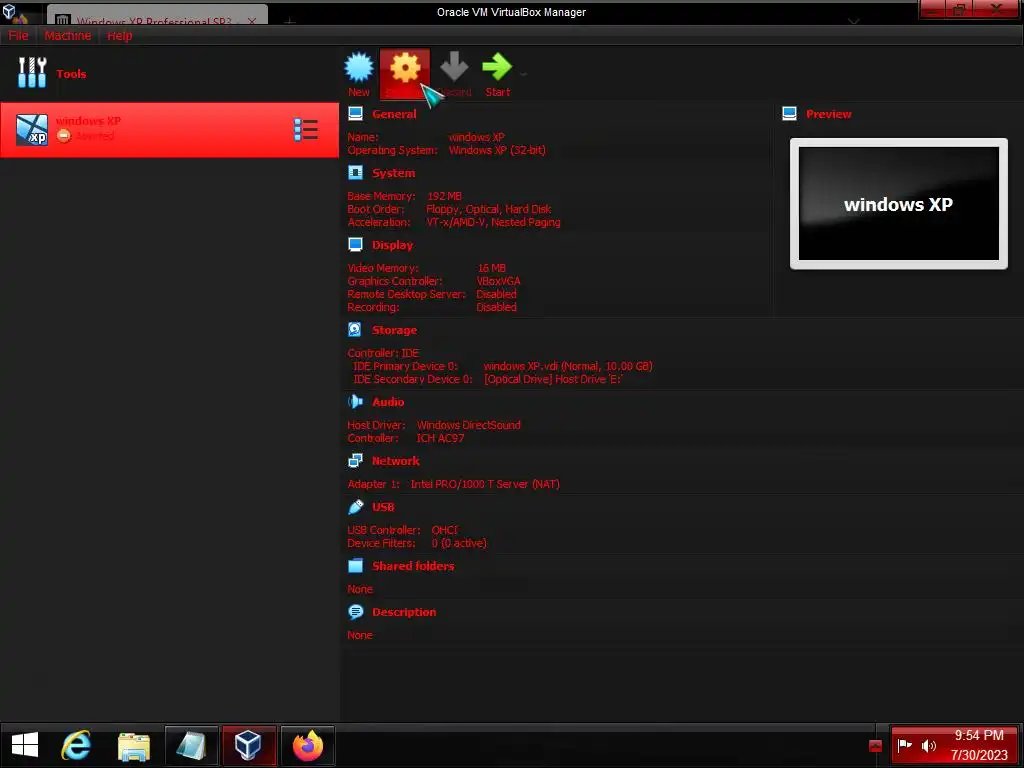This screenshot has height=768, width=1024.
Task: Open the Machine menu
Action: coord(67,35)
